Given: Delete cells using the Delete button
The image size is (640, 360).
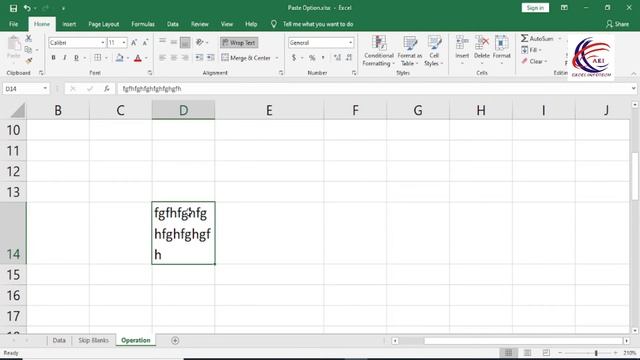Looking at the screenshot, I should pos(482,50).
